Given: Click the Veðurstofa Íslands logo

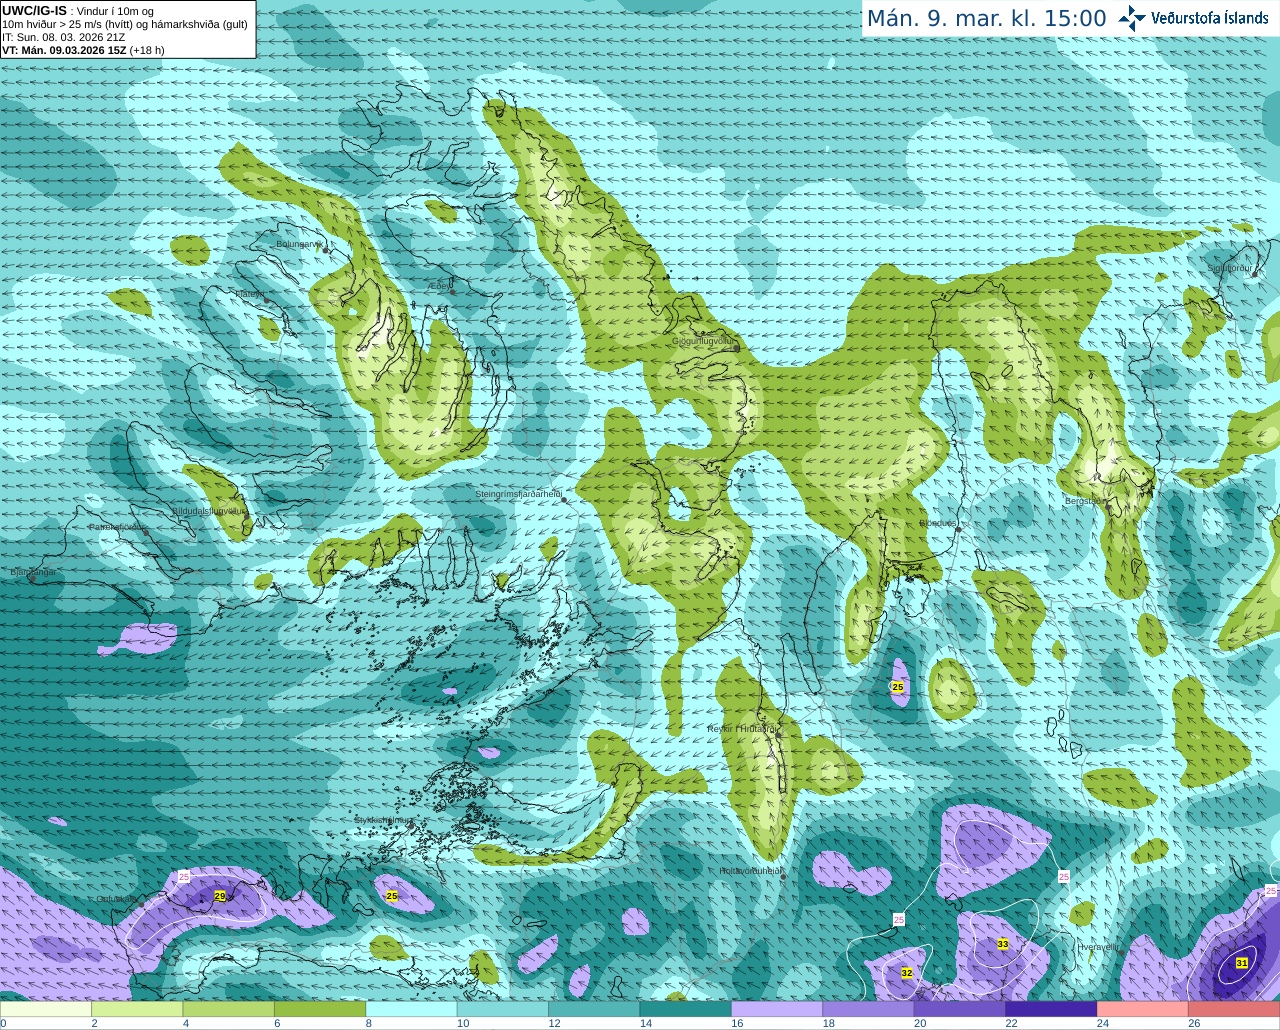Looking at the screenshot, I should pos(1193,18).
